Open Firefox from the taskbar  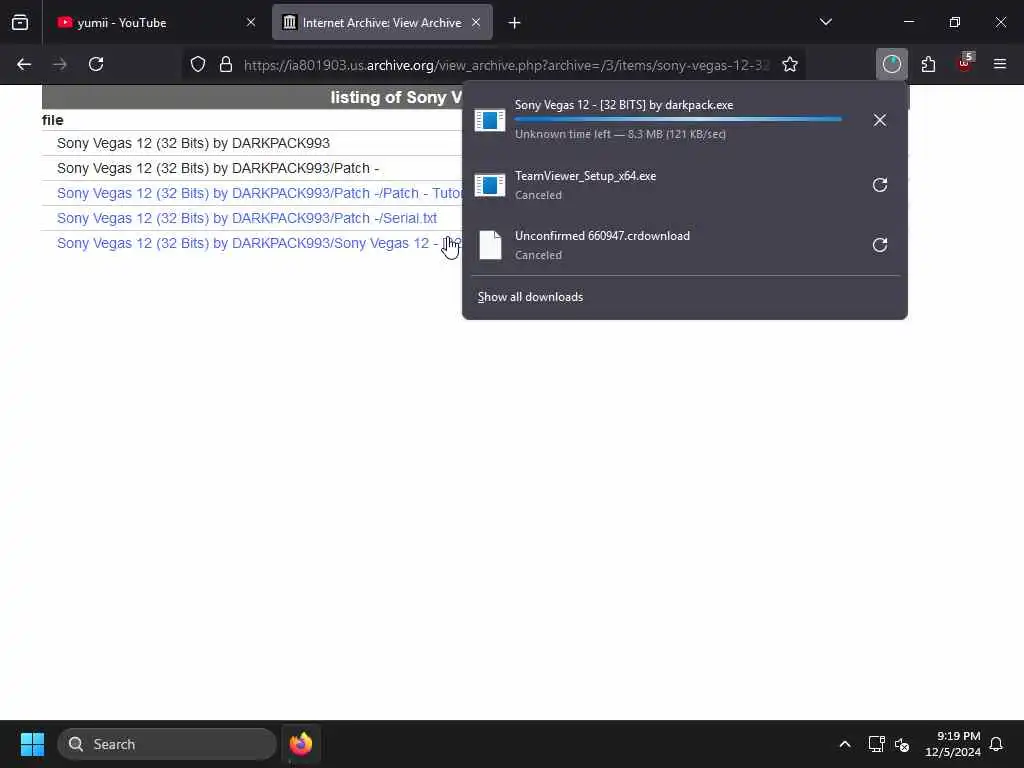[301, 744]
